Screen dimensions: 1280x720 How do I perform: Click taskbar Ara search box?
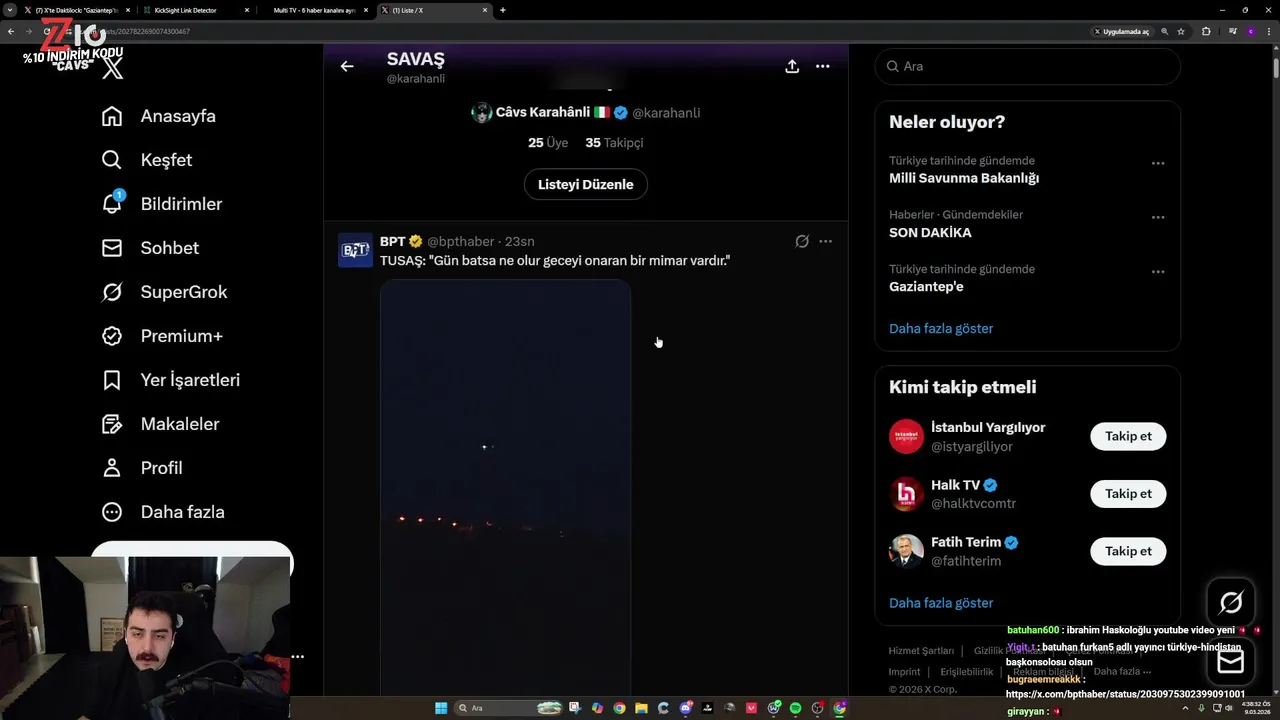pyautogui.click(x=510, y=708)
